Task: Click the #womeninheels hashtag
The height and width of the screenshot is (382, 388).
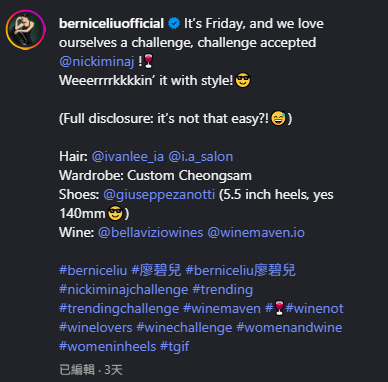Action: point(107,347)
